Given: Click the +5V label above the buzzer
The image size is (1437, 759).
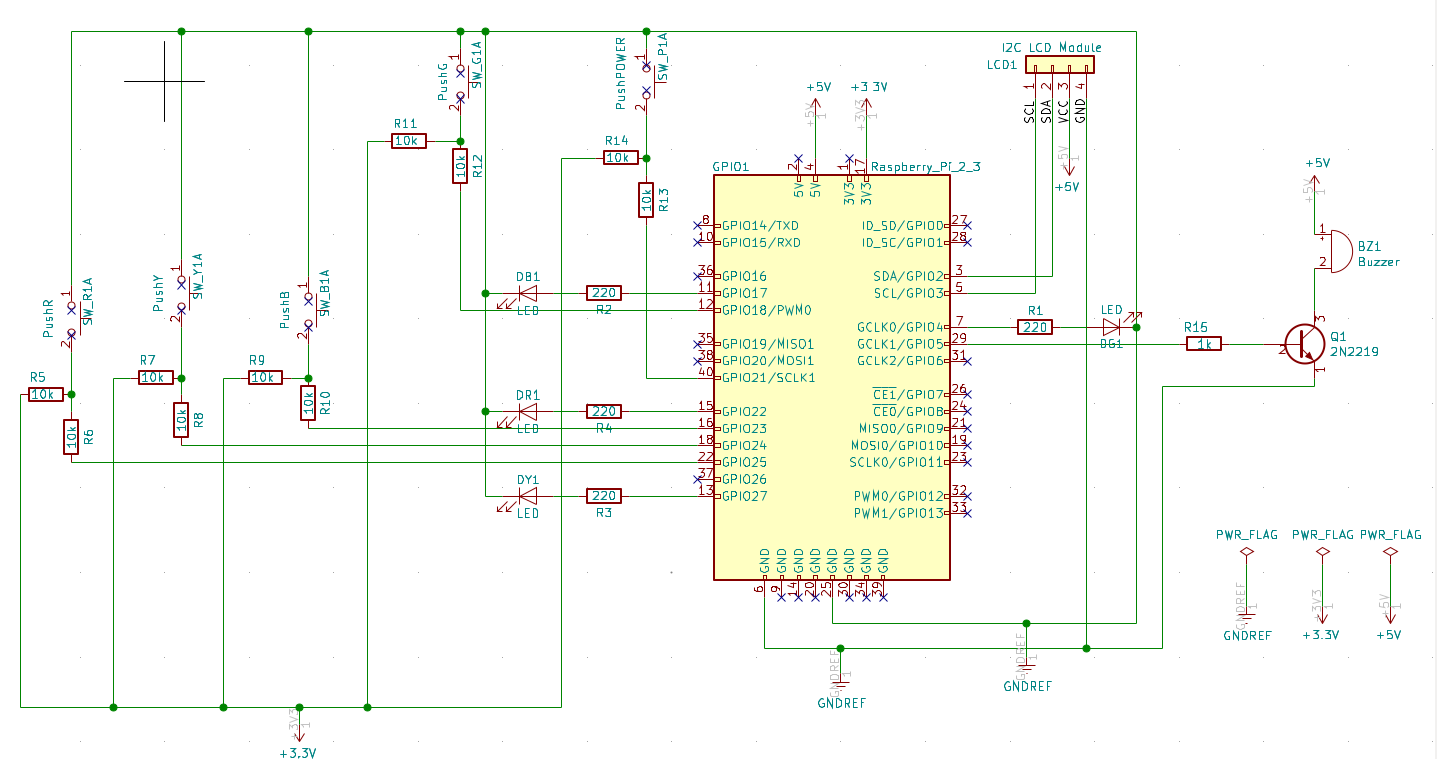Looking at the screenshot, I should pos(1318,163).
